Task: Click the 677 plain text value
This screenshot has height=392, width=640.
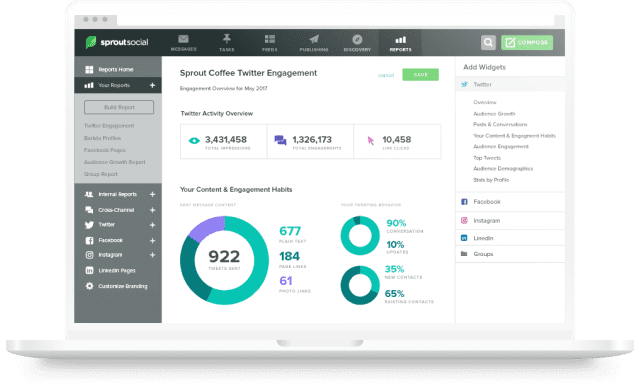Action: coord(290,231)
